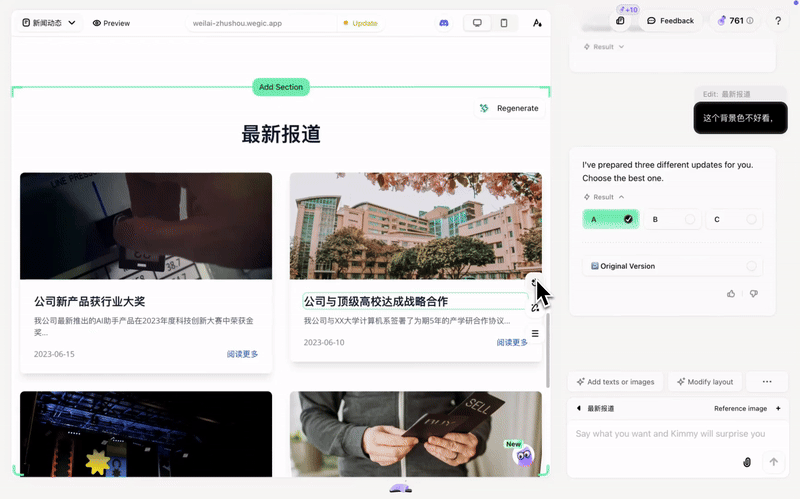This screenshot has height=499, width=800.
Task: Click the Add Section button
Action: click(281, 87)
